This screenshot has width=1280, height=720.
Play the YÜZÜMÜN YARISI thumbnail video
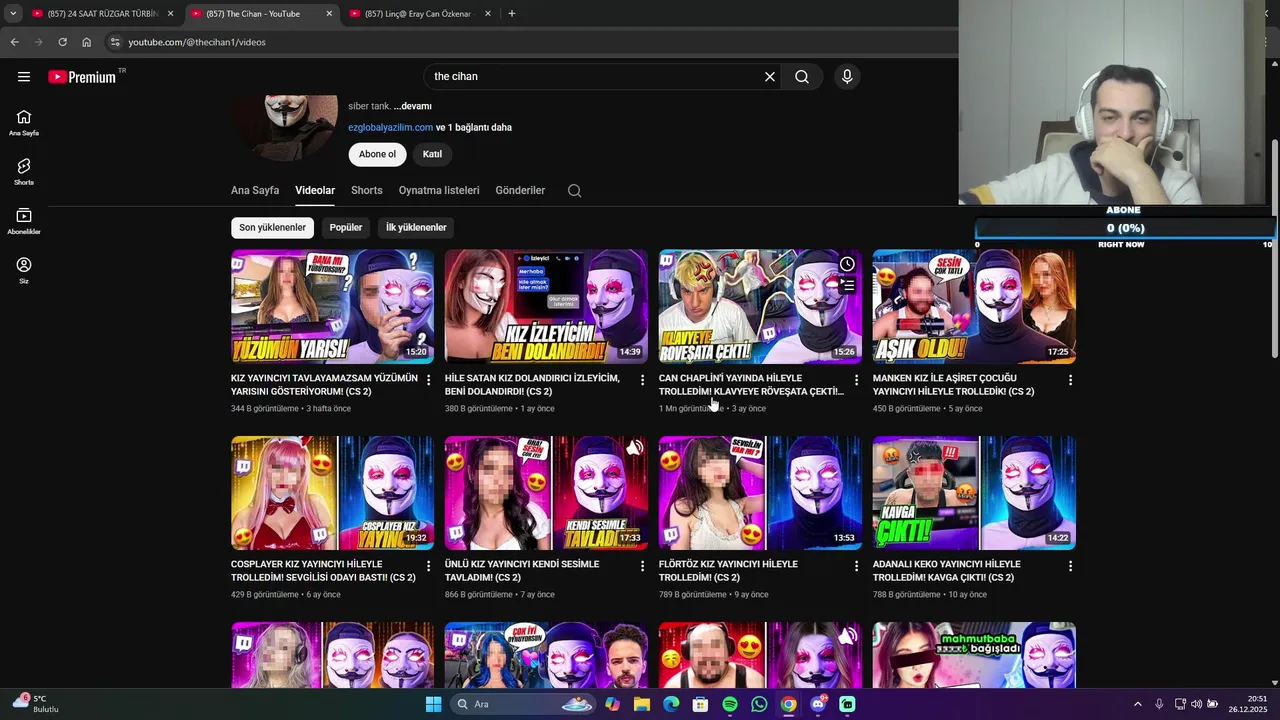[x=332, y=306]
